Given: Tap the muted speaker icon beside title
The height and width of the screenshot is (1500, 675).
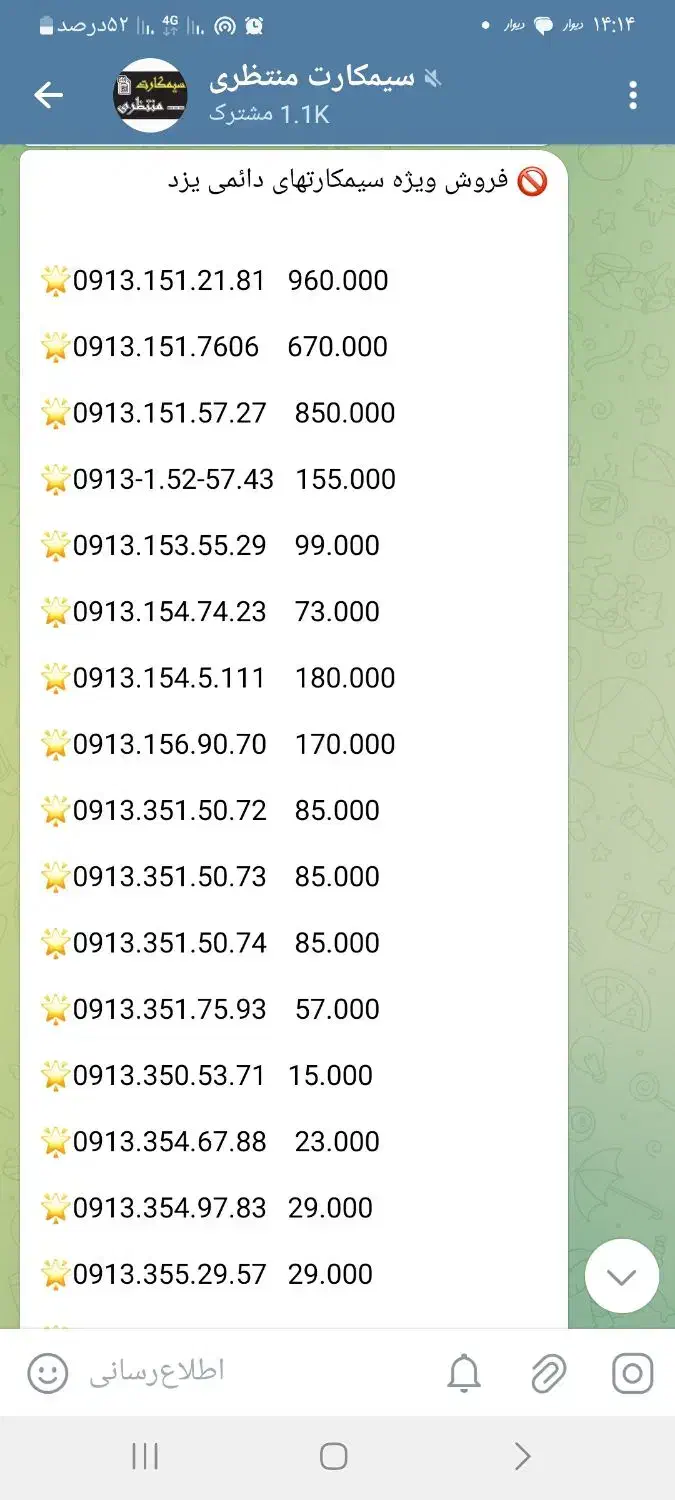Looking at the screenshot, I should 433,78.
